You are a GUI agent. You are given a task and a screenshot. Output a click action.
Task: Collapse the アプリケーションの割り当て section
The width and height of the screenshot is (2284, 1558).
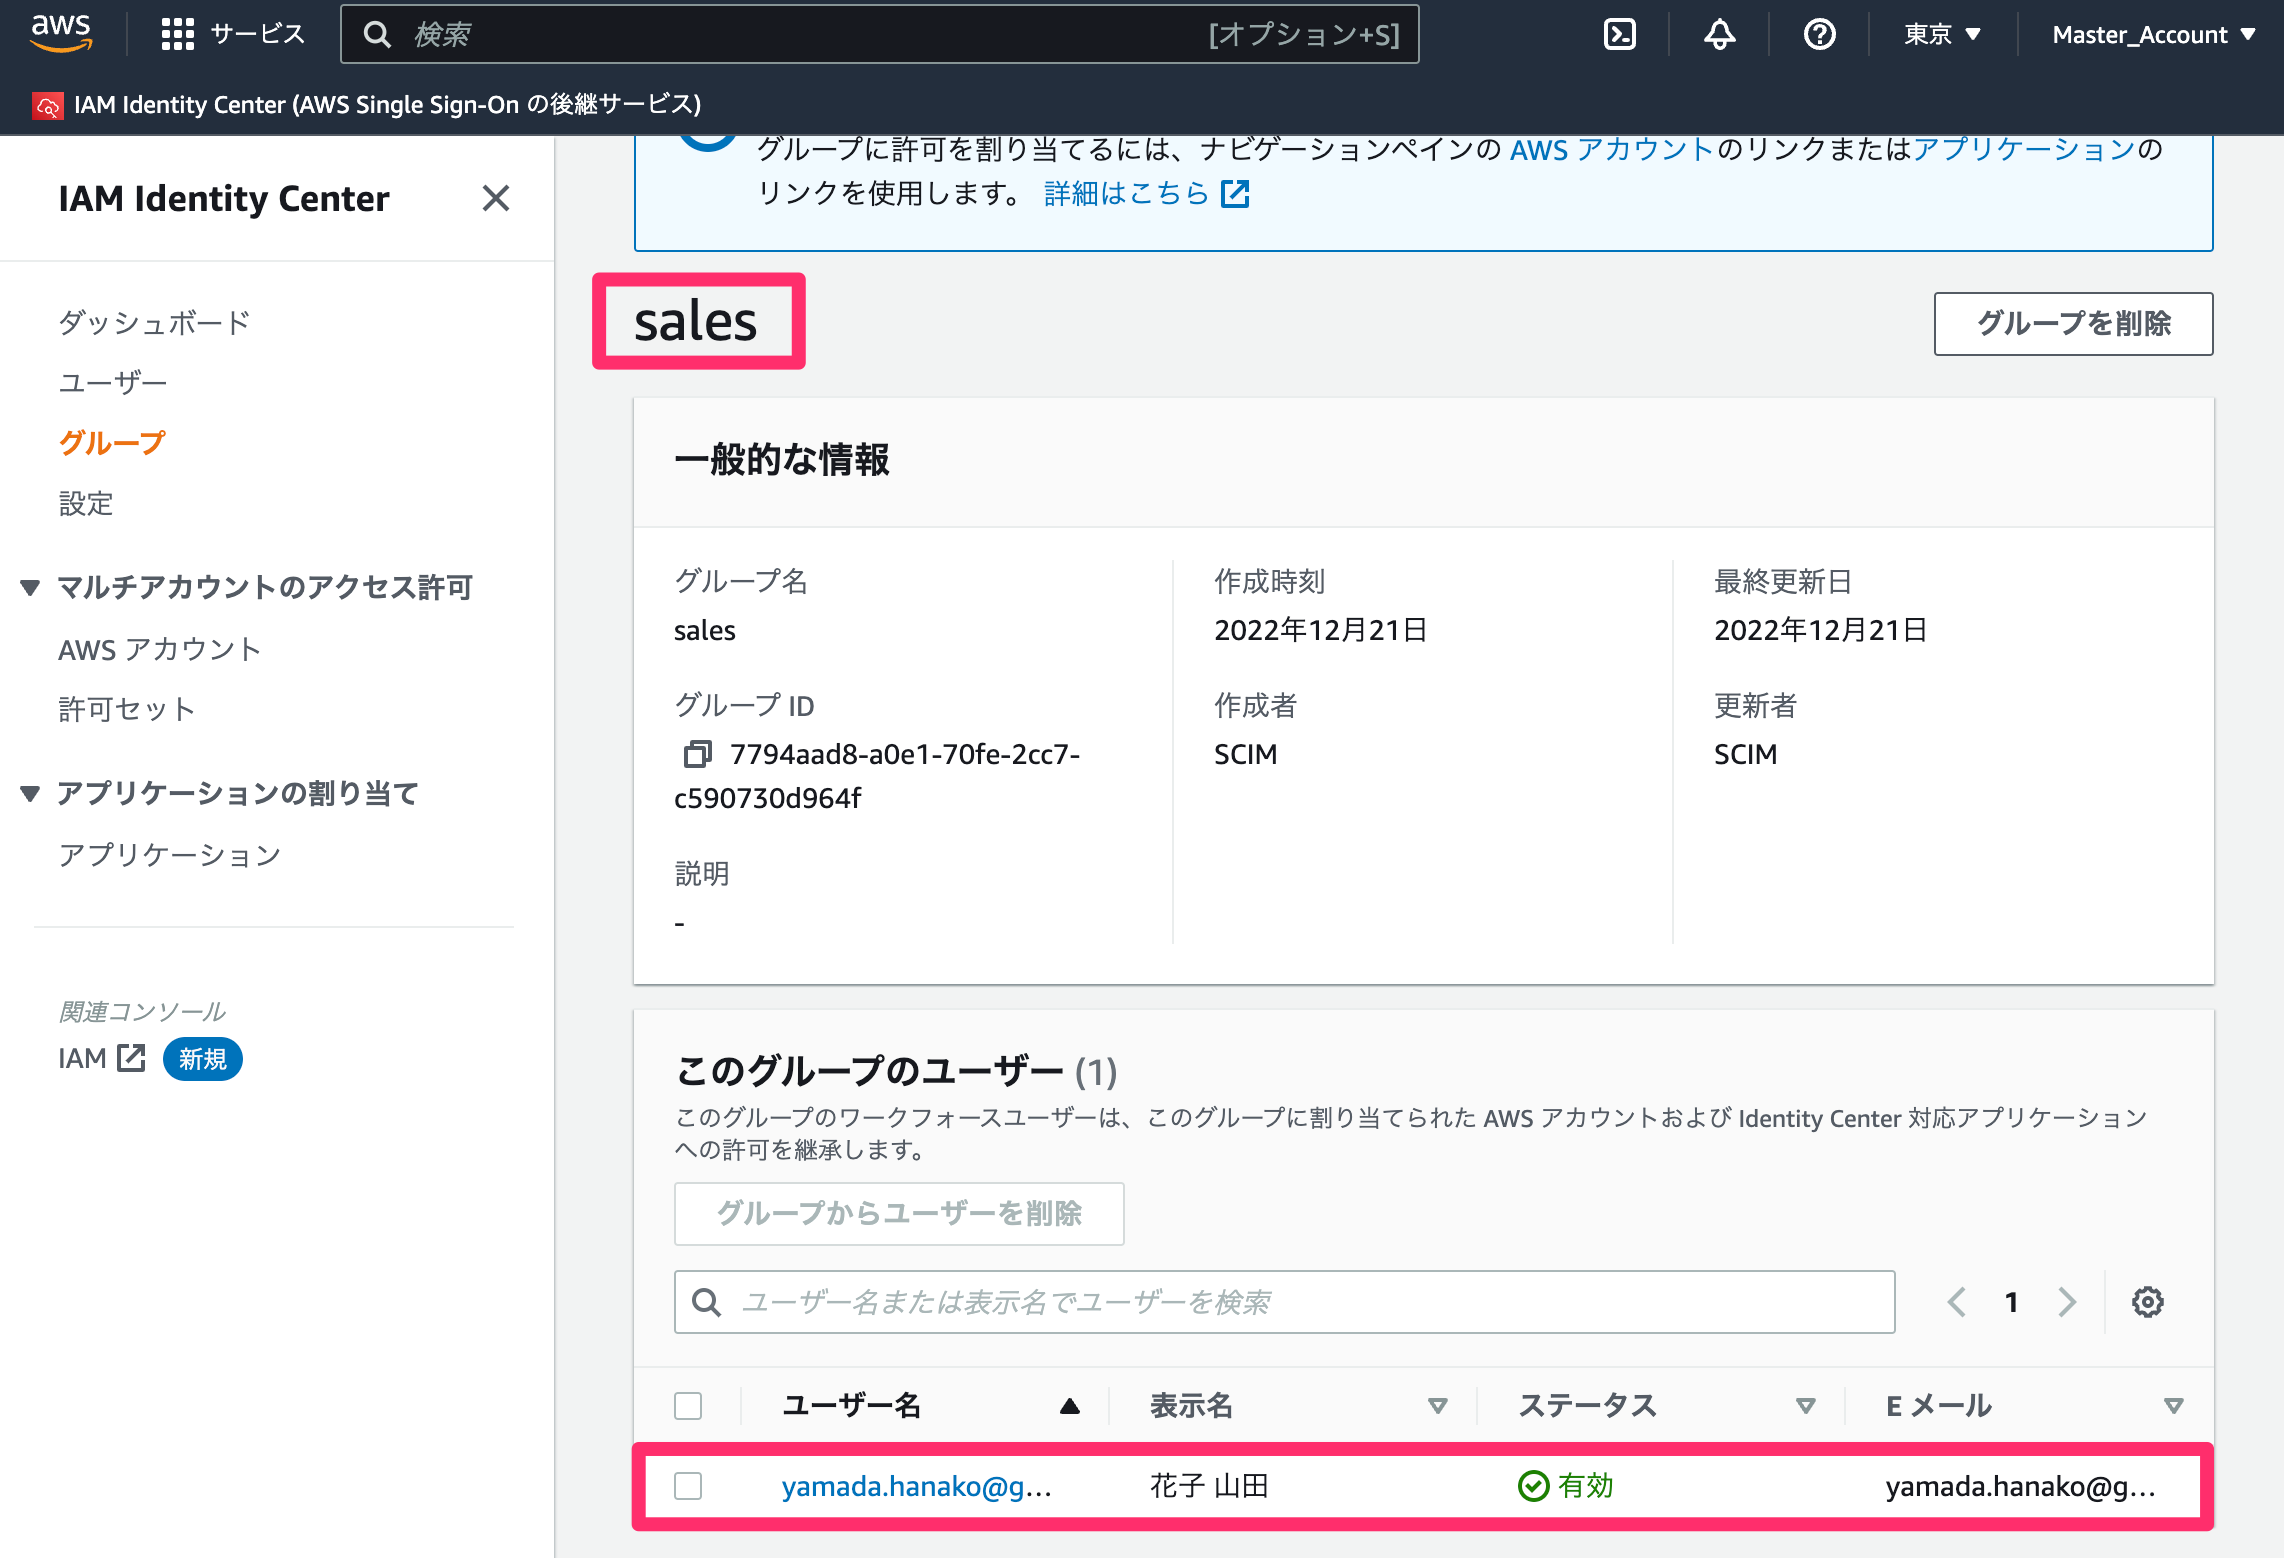tap(31, 793)
